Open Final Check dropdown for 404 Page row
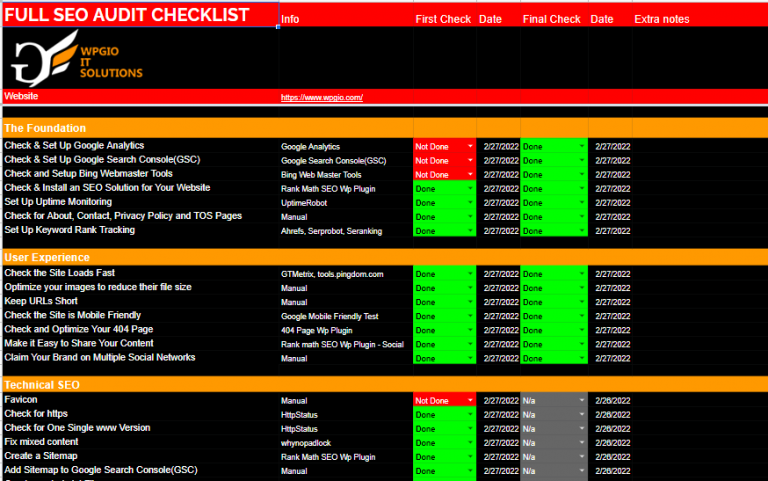Screen dimensions: 768x481 pyautogui.click(x=582, y=331)
